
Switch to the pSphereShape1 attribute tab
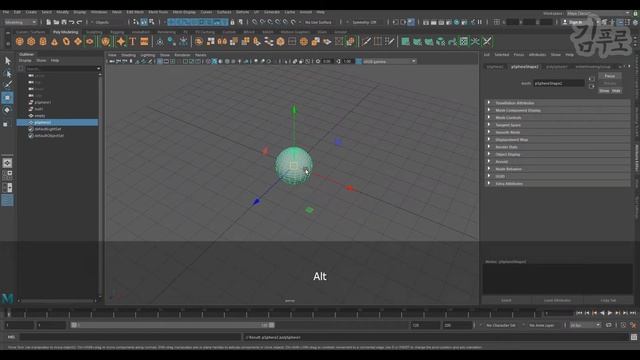[524, 67]
